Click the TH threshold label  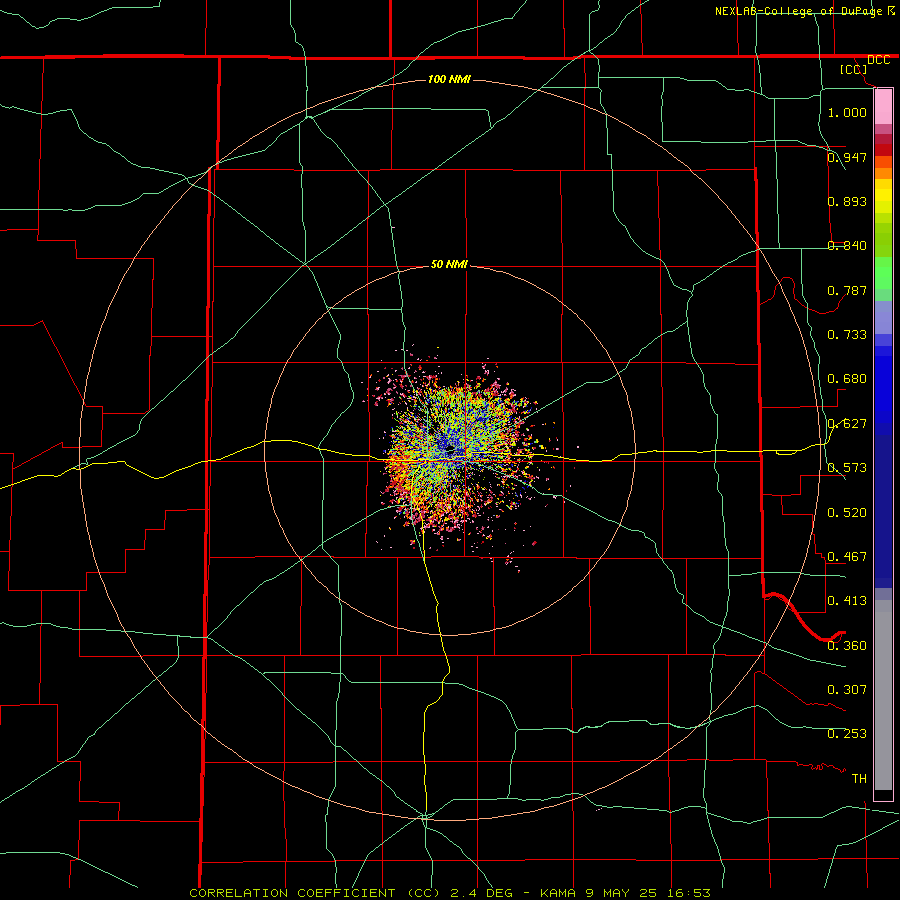859,778
